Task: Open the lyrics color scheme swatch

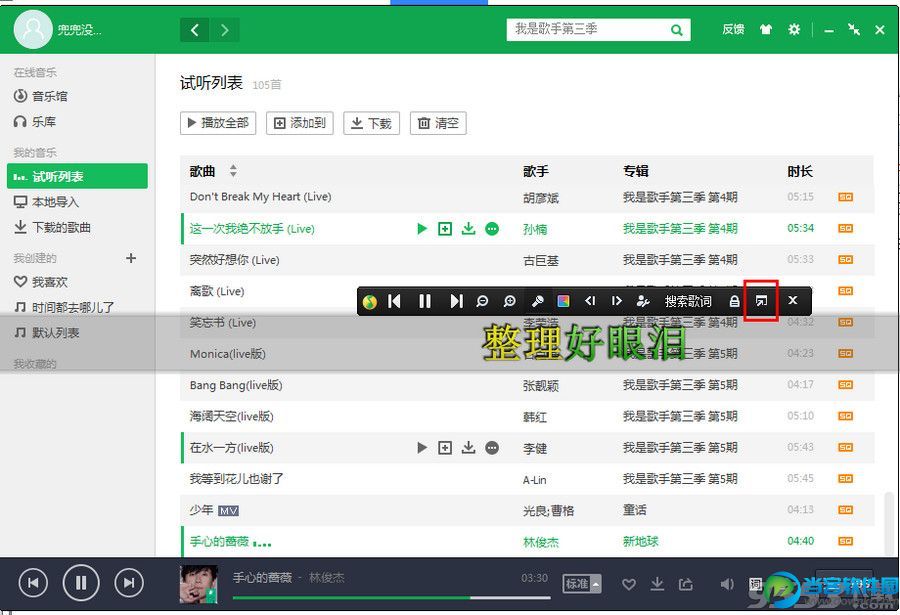Action: tap(564, 301)
